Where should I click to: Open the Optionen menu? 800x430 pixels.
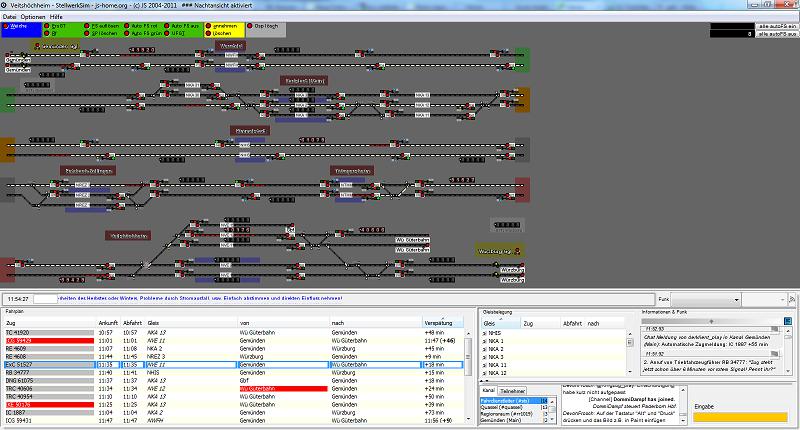point(33,17)
